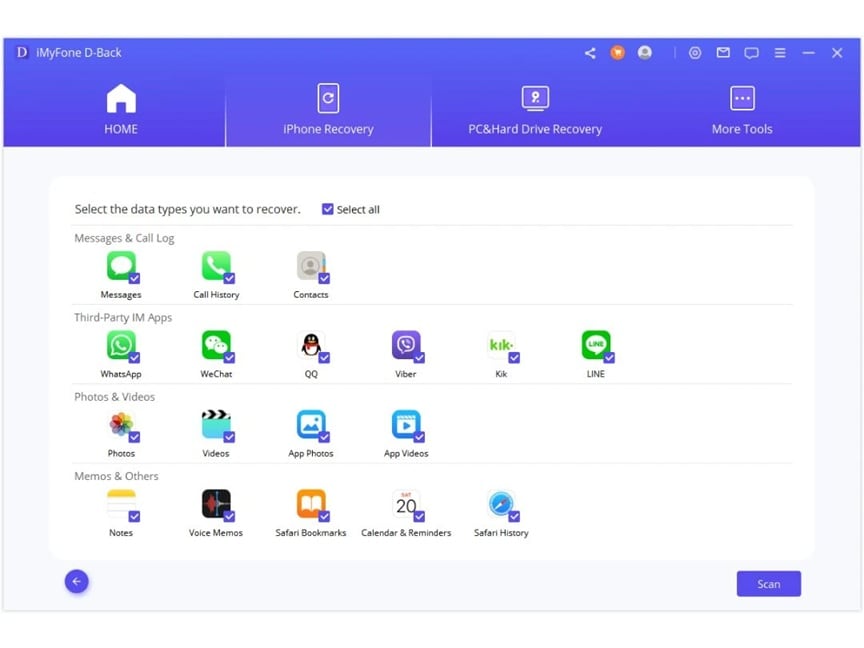Uncheck the Call History checkbox

[x=229, y=278]
